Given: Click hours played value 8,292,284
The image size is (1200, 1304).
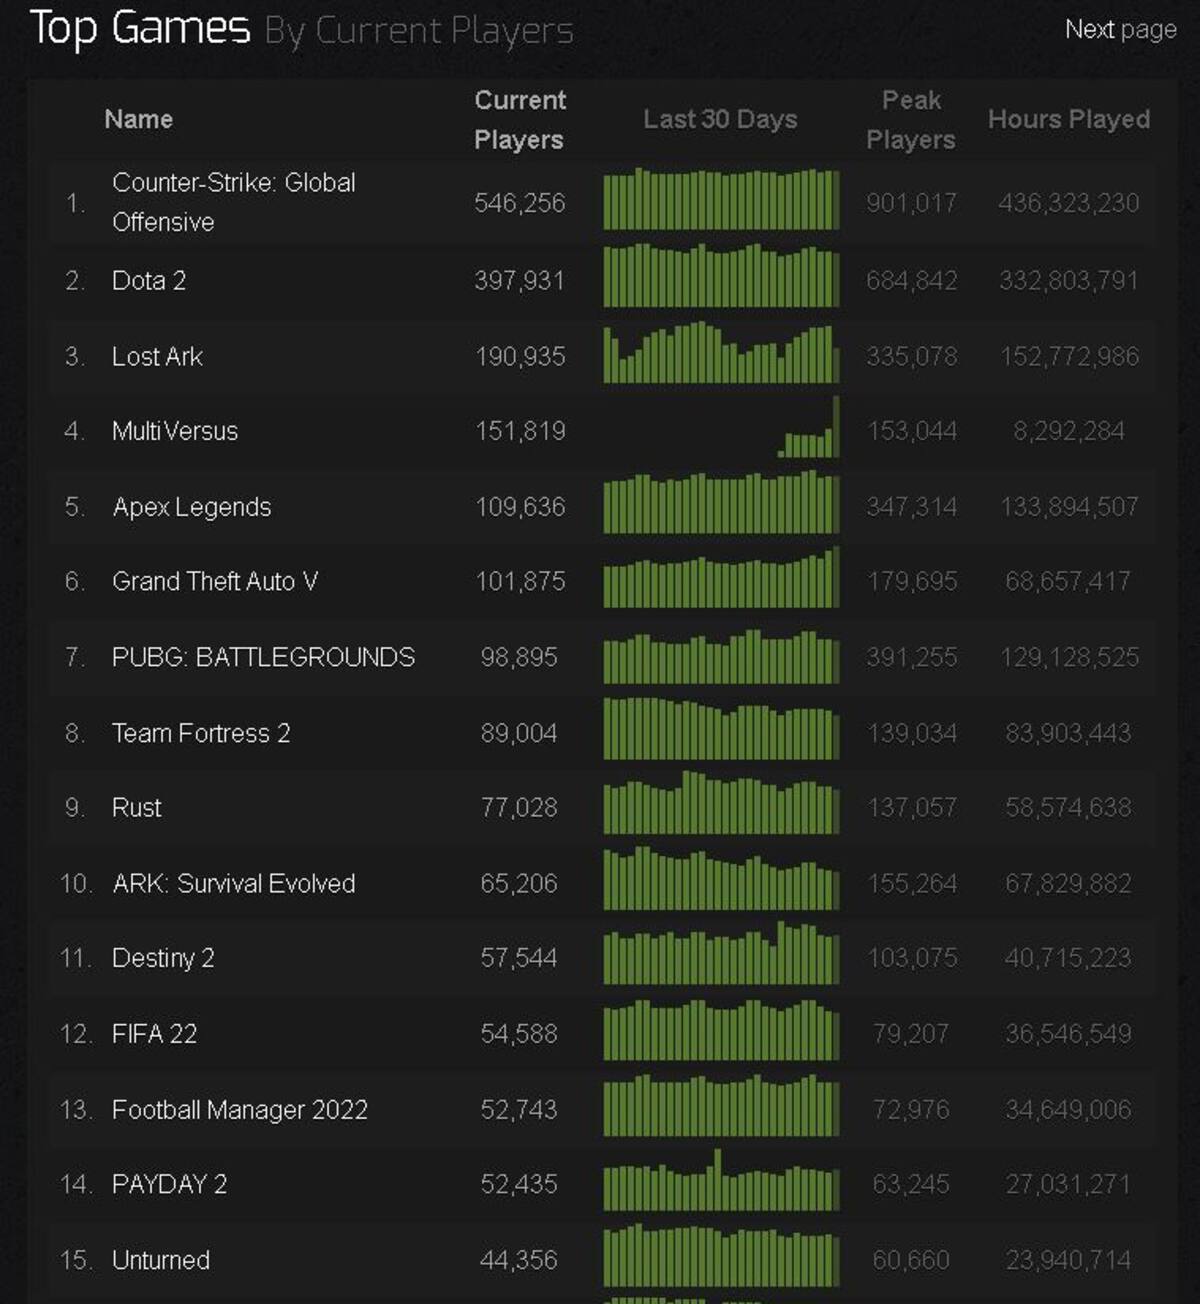Looking at the screenshot, I should click(x=1069, y=432).
